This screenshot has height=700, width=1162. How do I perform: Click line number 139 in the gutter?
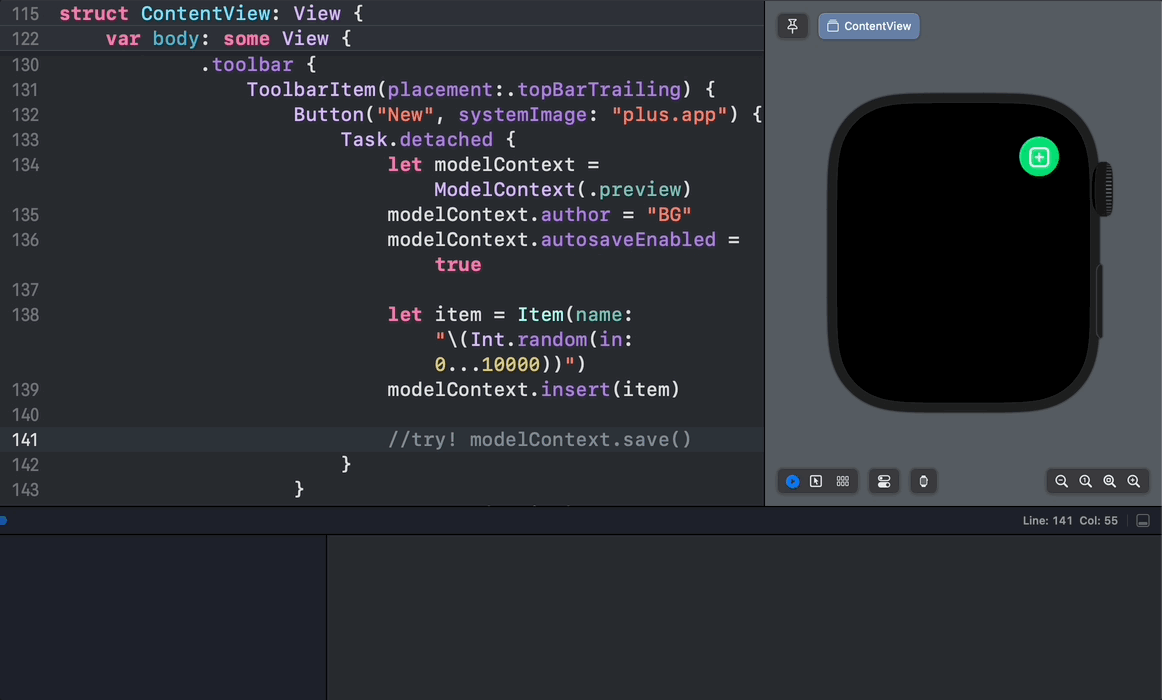point(25,390)
